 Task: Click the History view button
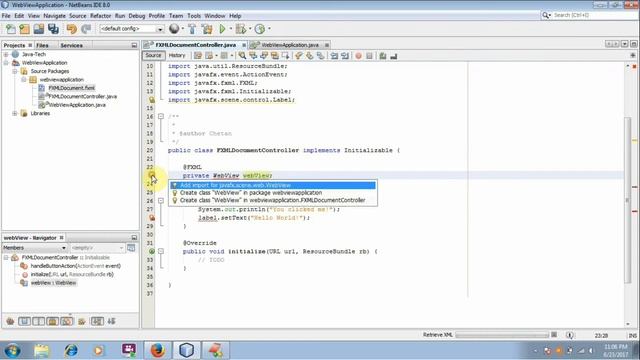tap(177, 56)
